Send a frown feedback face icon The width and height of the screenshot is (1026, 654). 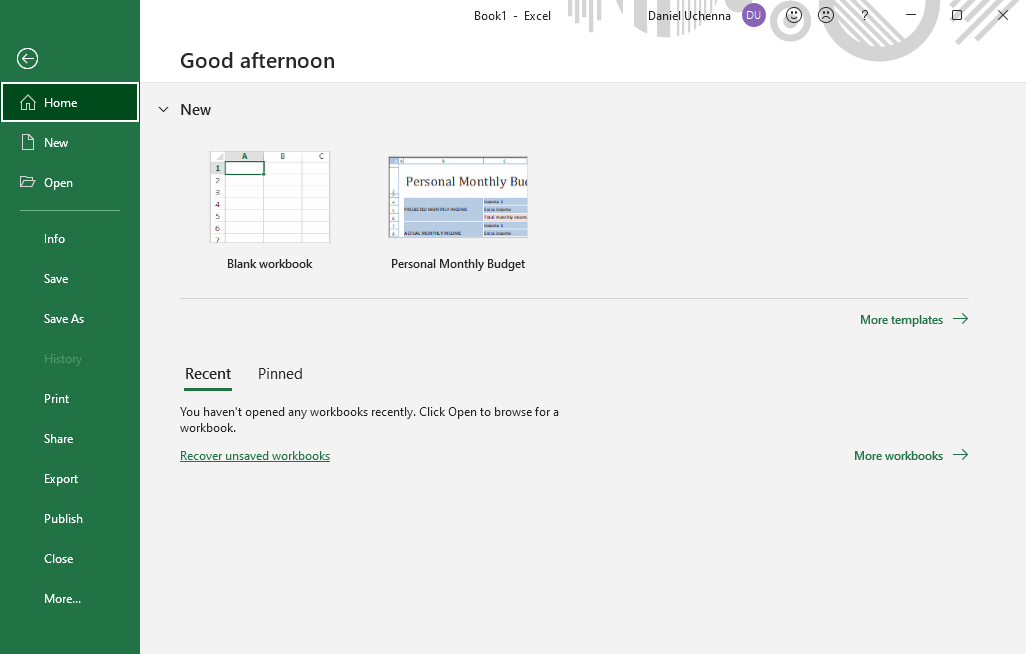coord(826,16)
